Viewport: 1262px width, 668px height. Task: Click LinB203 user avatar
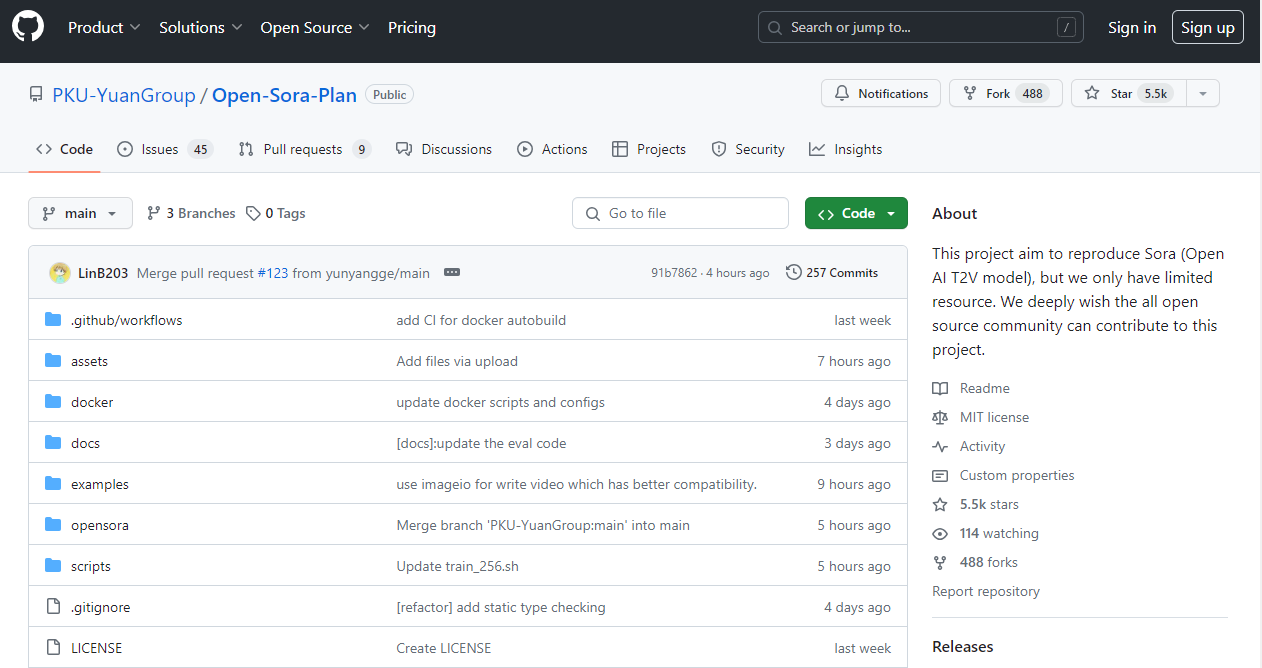coord(60,273)
